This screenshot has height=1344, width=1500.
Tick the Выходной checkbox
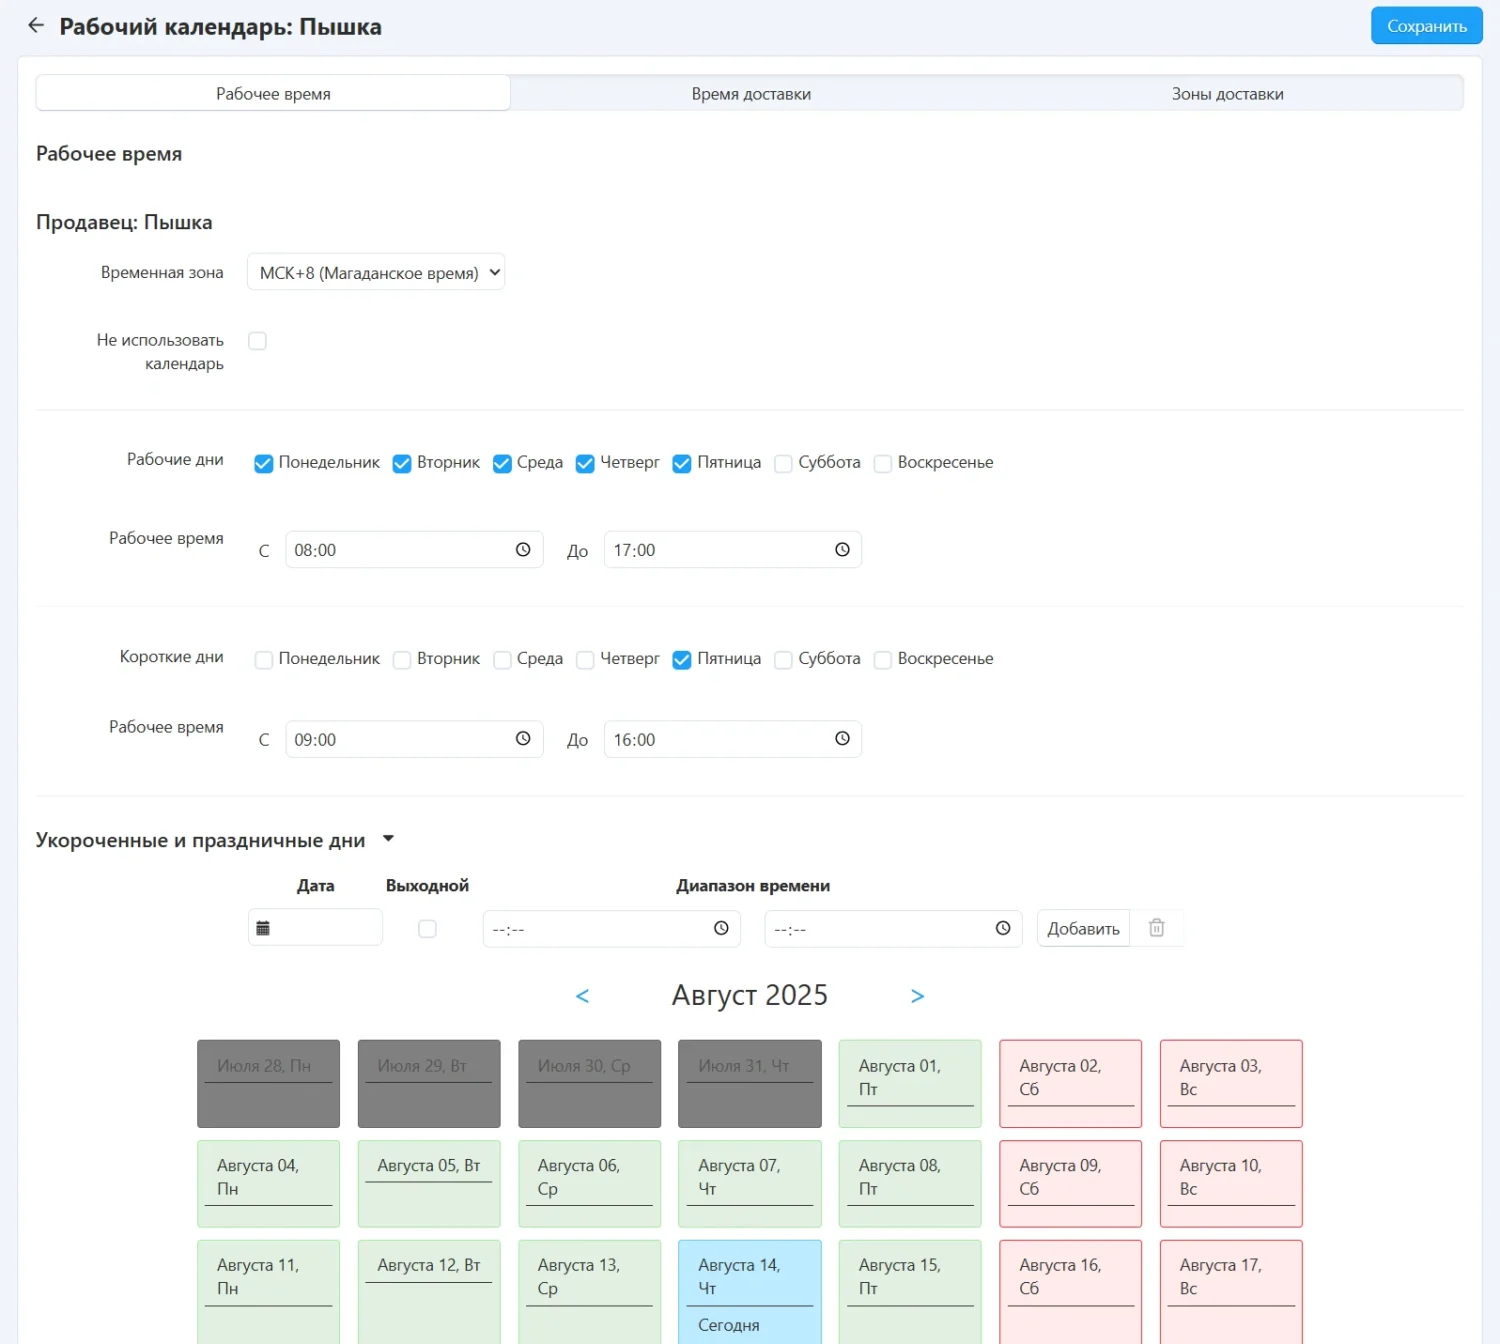(427, 929)
